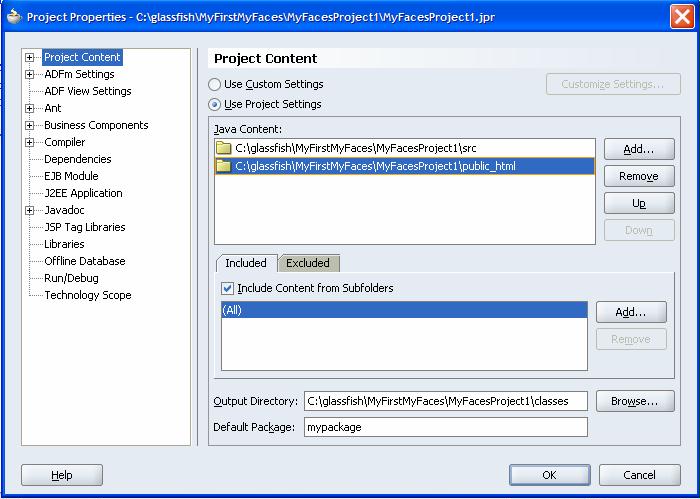Toggle Include Content from Subfolders checkbox
Viewport: 700px width, 499px height.
pos(228,288)
